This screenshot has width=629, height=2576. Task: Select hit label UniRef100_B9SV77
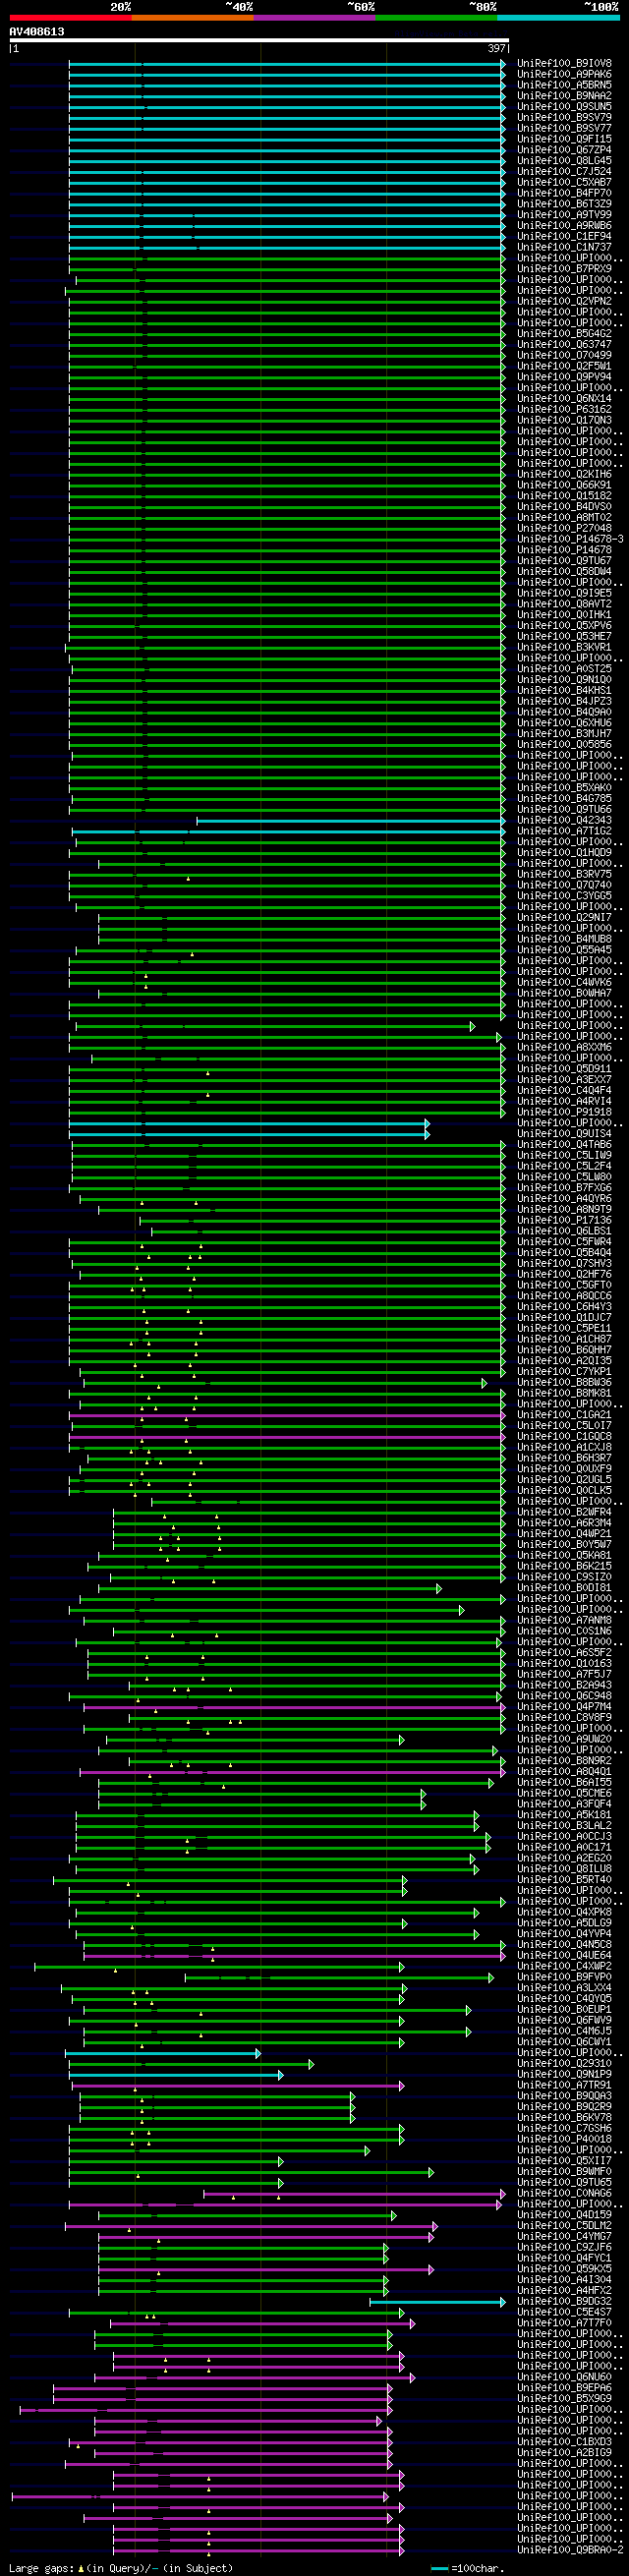[x=564, y=129]
